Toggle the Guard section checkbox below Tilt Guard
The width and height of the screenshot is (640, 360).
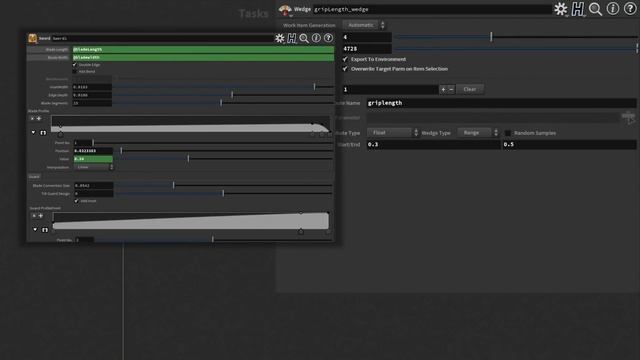click(x=77, y=201)
